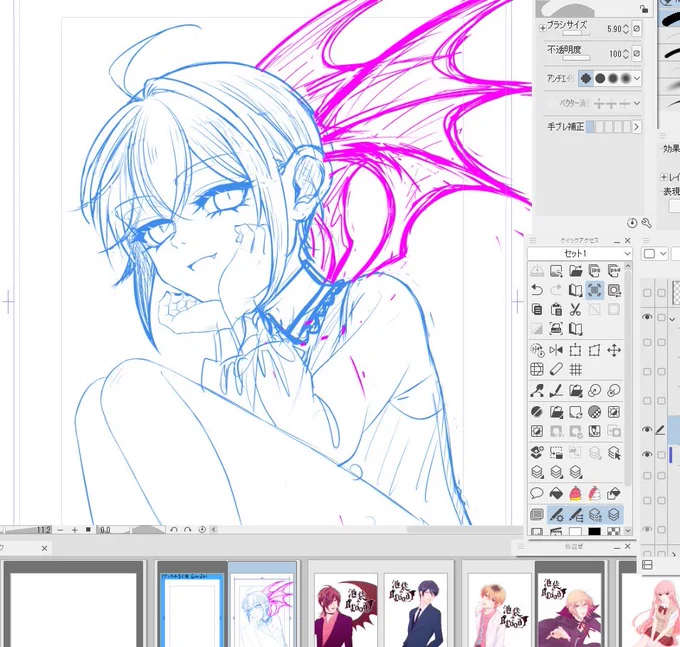Enable visibility checkbox on the topmost layer row

coord(647,293)
